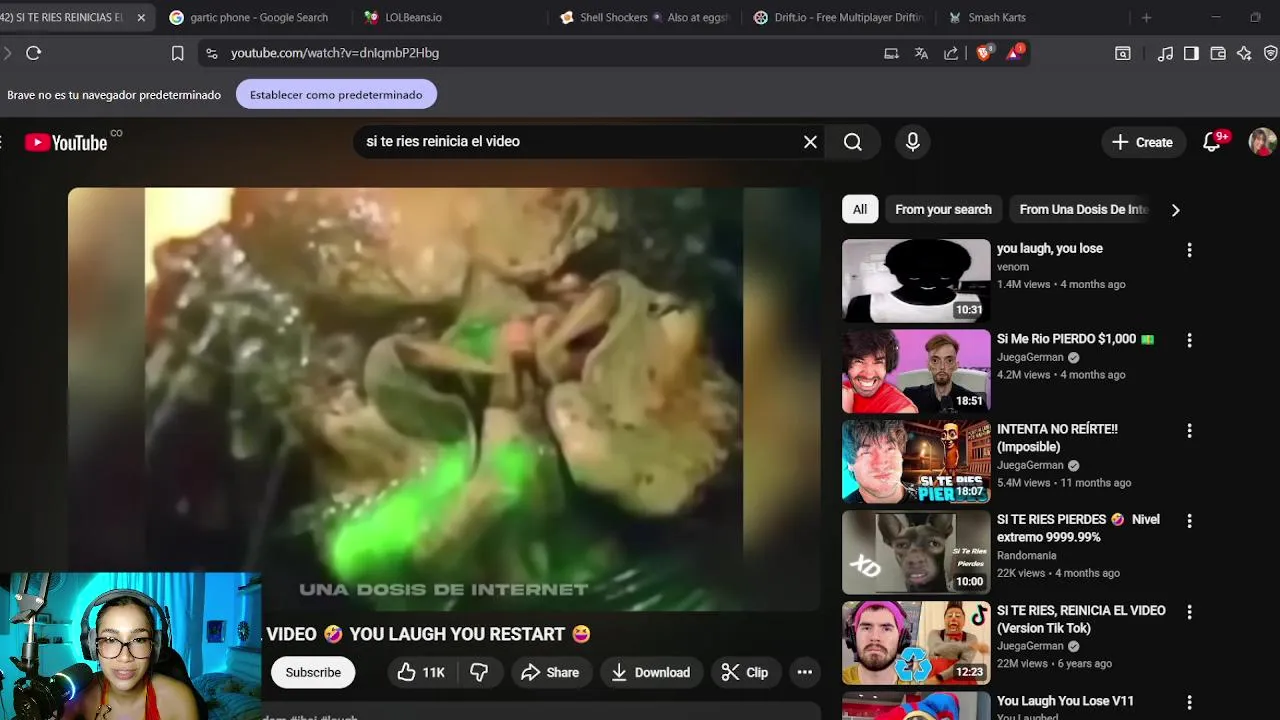Screen dimensions: 1280x720
Task: Open the Brave Wallet icon
Action: tap(1218, 53)
